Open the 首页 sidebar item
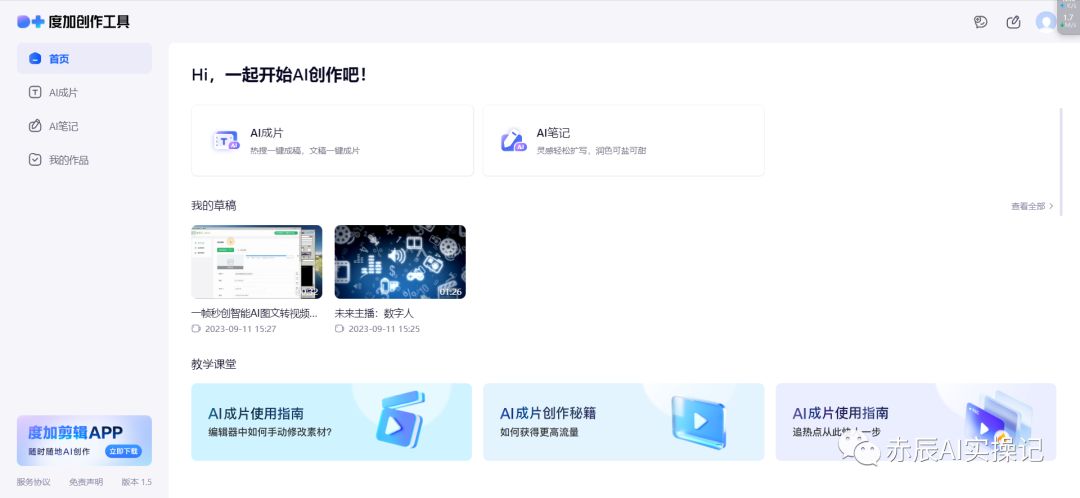1080x498 pixels. [84, 59]
